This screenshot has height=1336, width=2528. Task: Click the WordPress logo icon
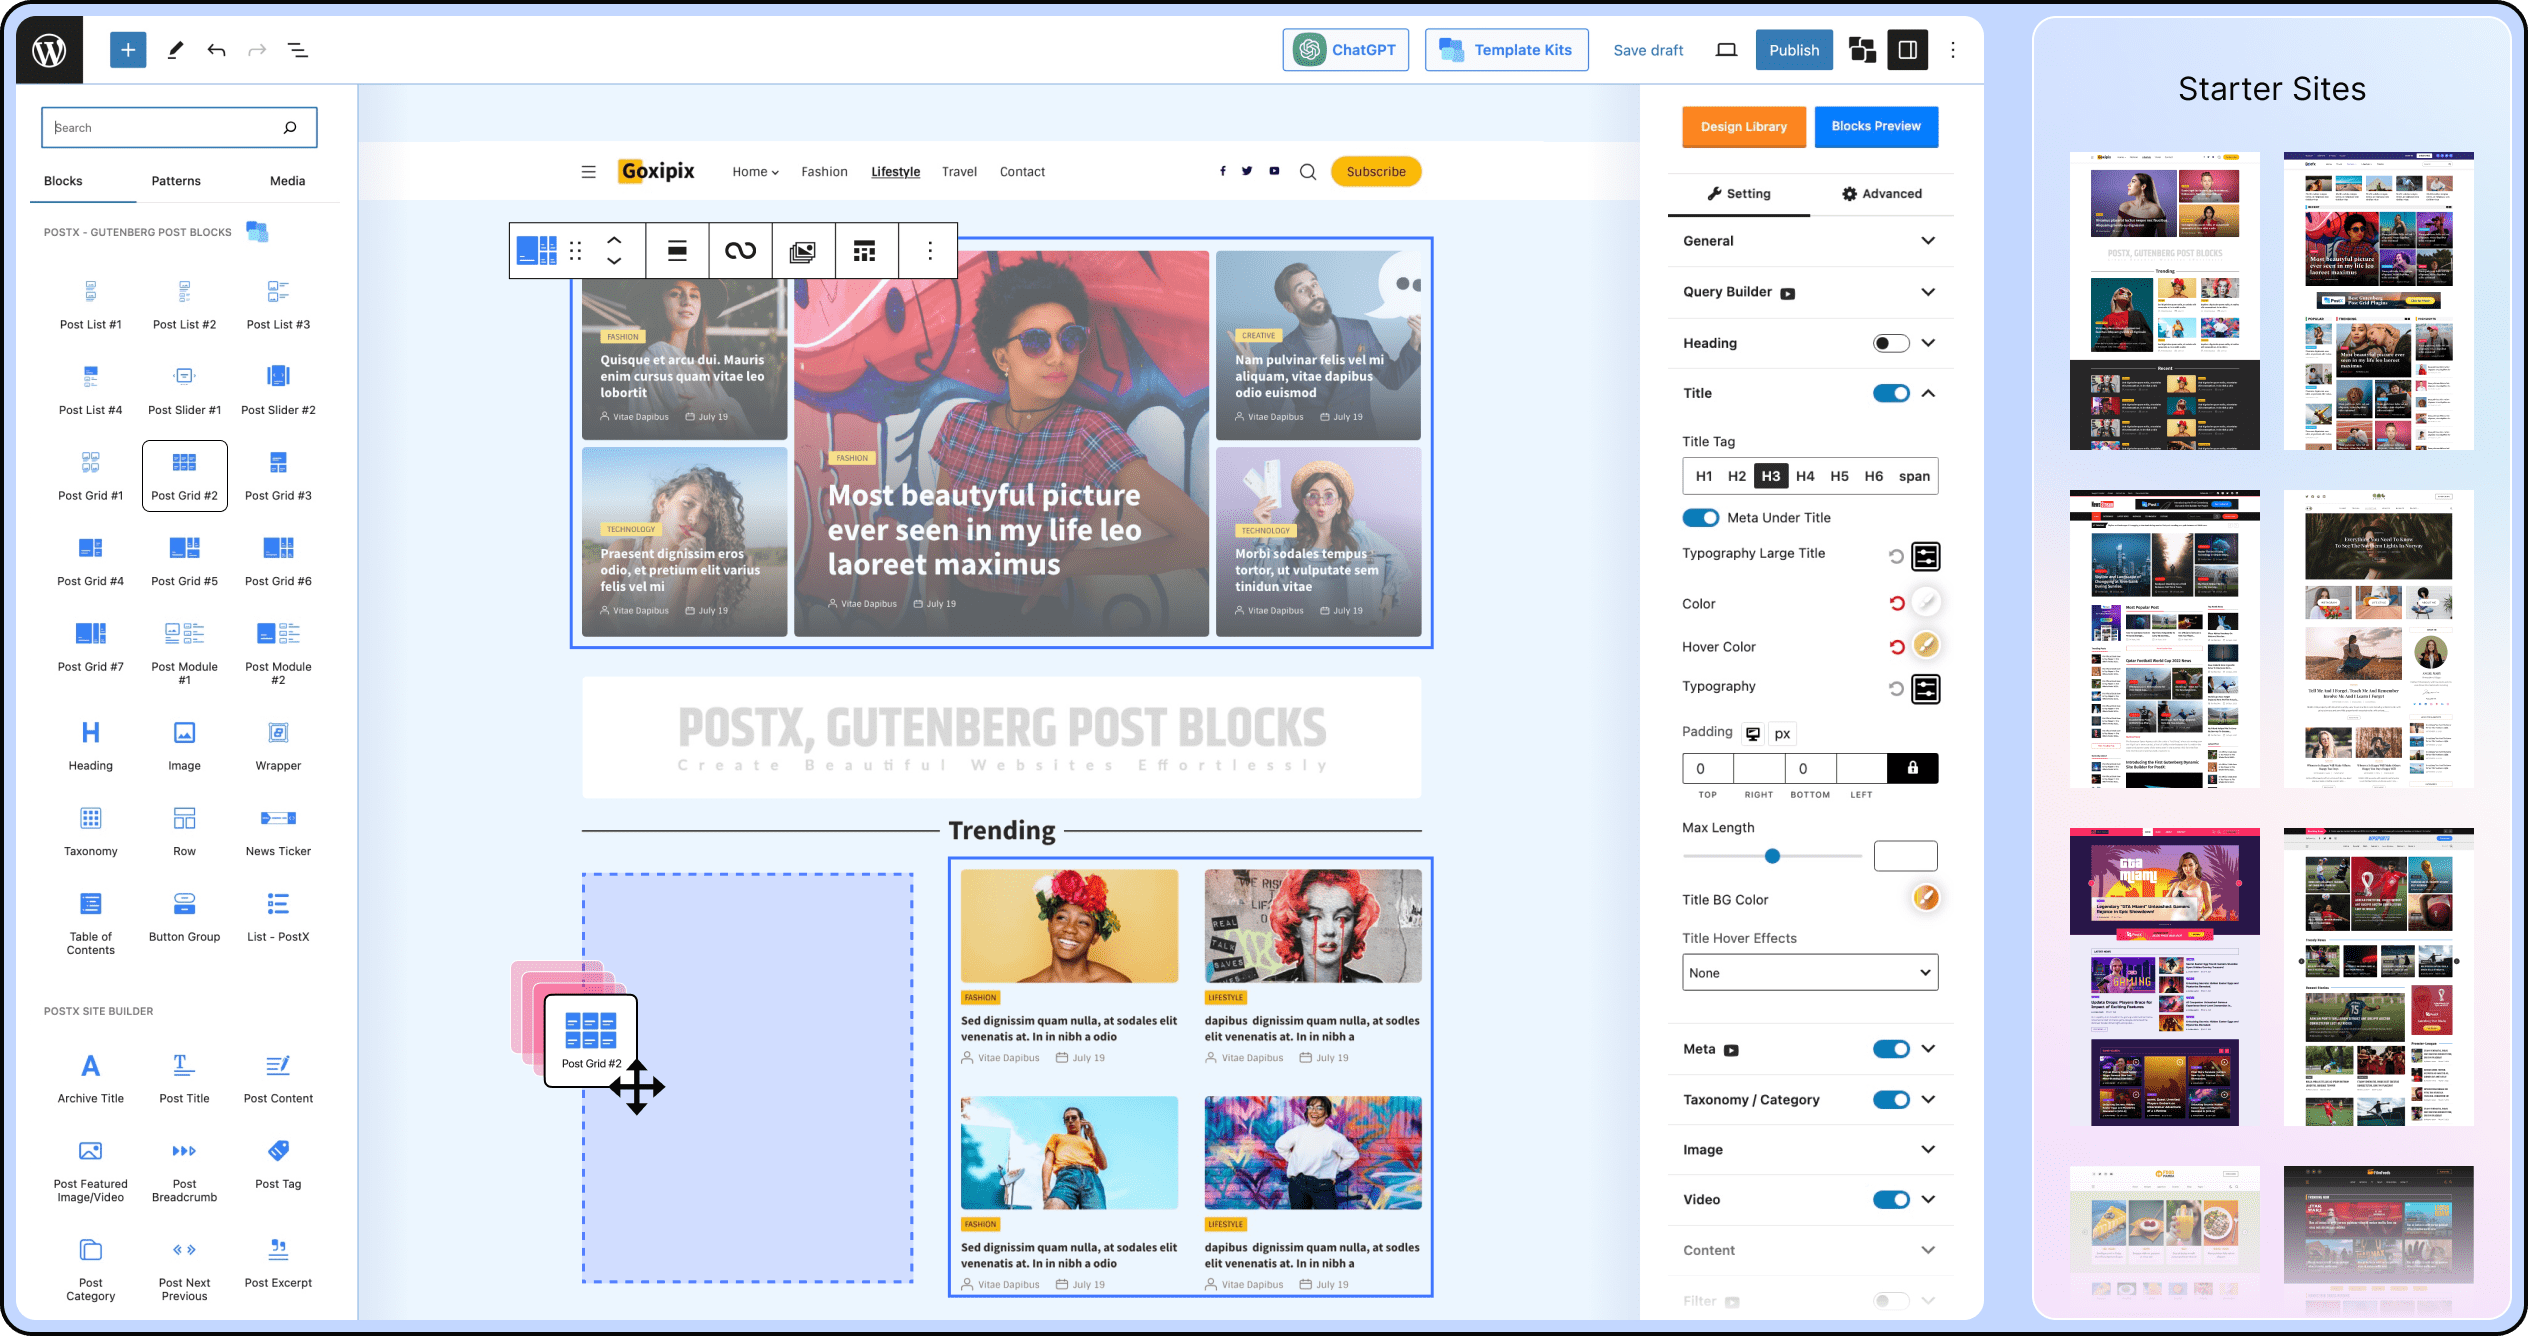coord(49,49)
